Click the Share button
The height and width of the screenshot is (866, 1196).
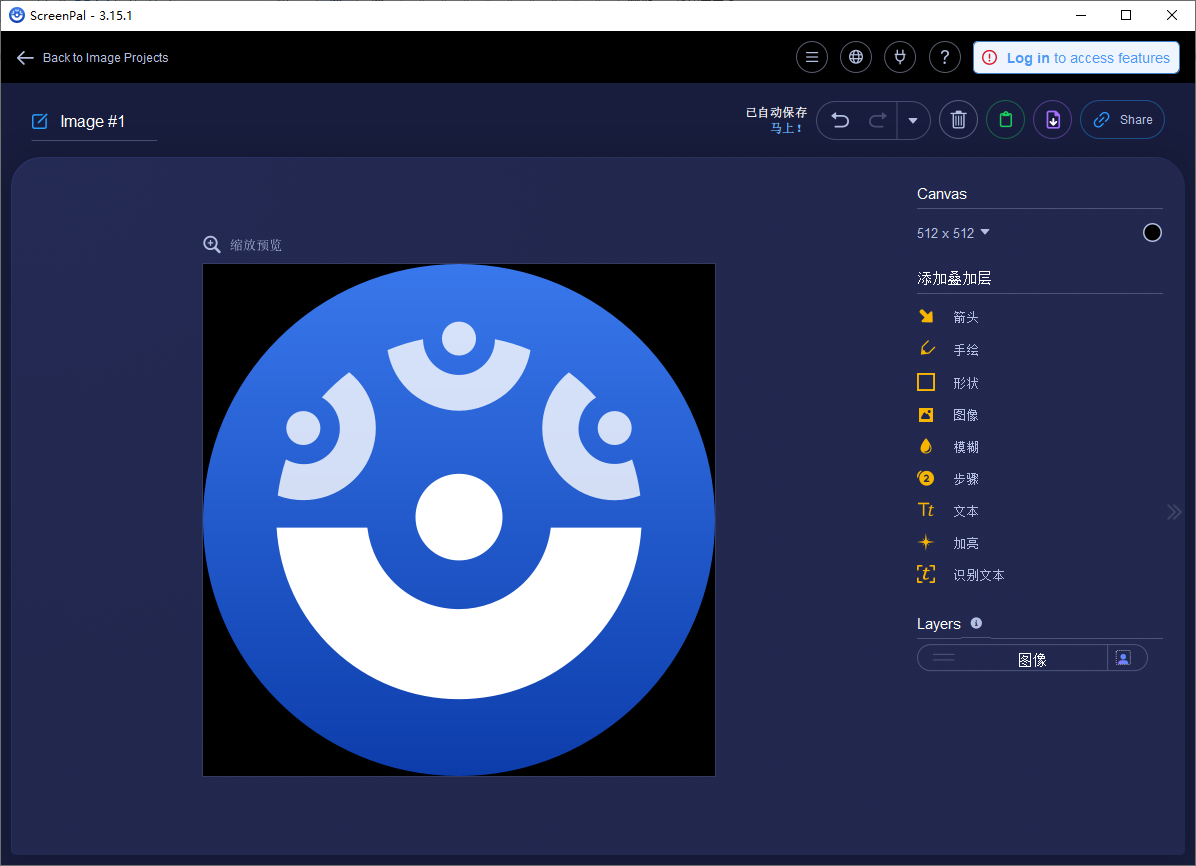1122,120
